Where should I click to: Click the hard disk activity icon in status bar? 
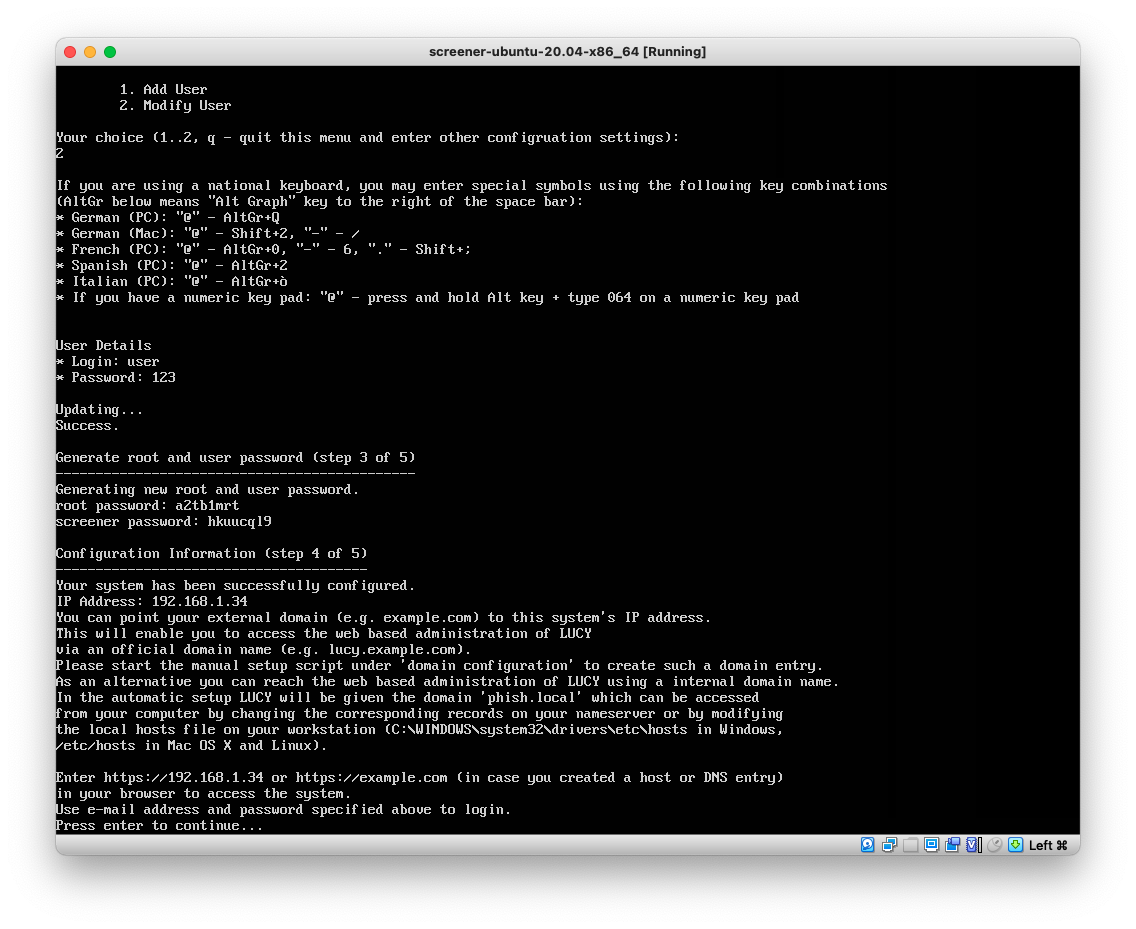[x=867, y=845]
